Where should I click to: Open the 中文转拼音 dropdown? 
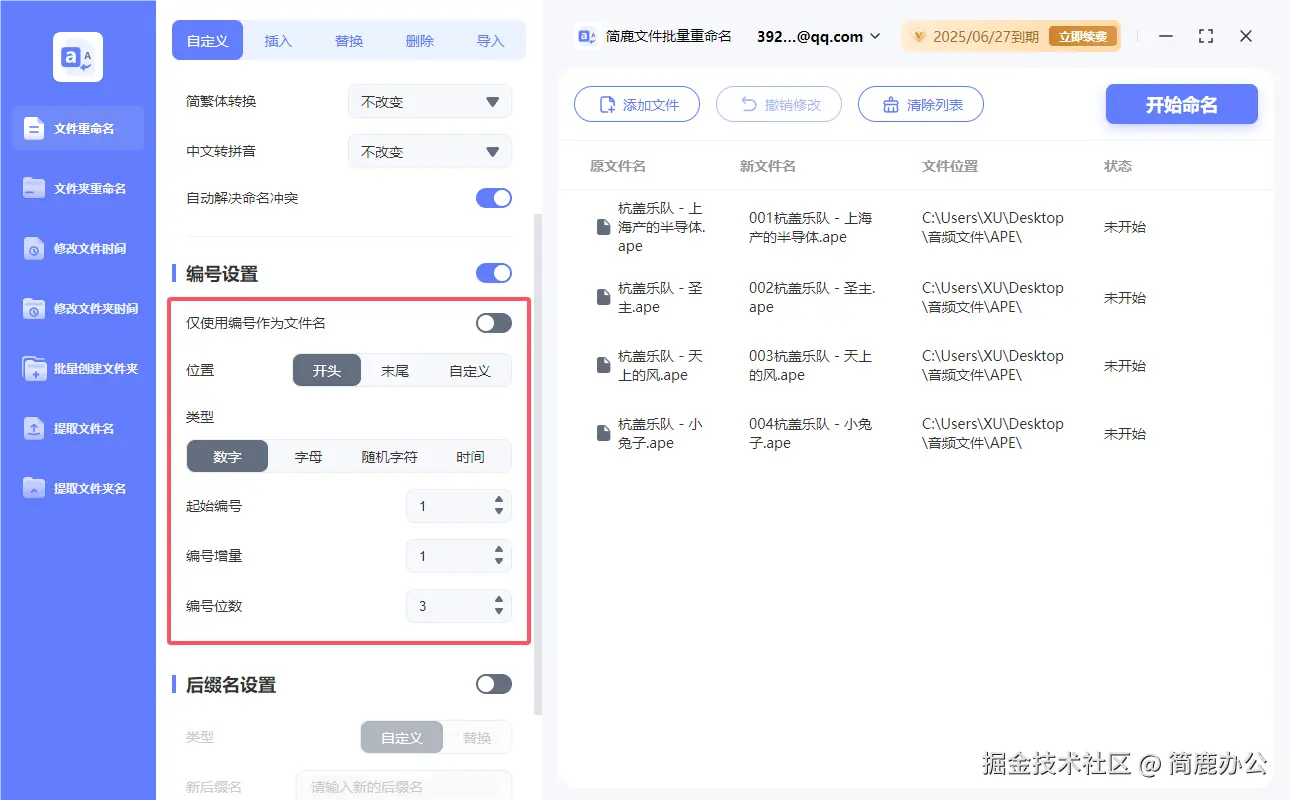tap(429, 151)
